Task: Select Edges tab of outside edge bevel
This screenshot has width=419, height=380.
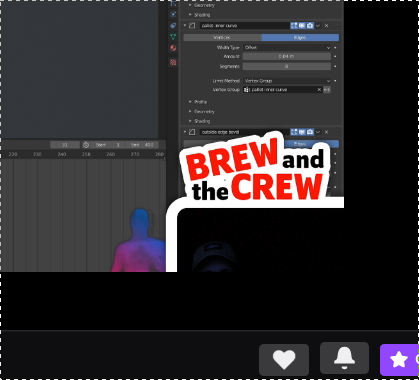Action: pyautogui.click(x=300, y=144)
